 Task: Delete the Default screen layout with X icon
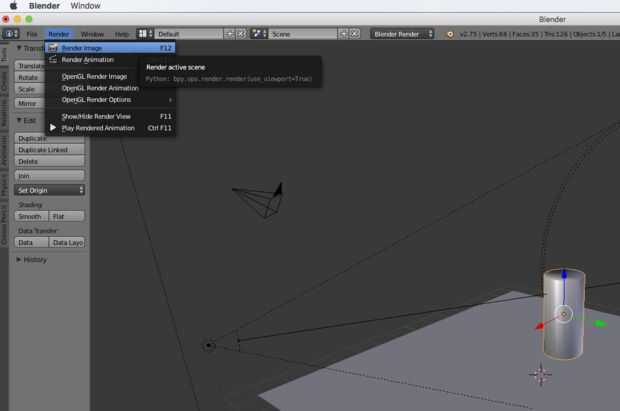click(241, 34)
